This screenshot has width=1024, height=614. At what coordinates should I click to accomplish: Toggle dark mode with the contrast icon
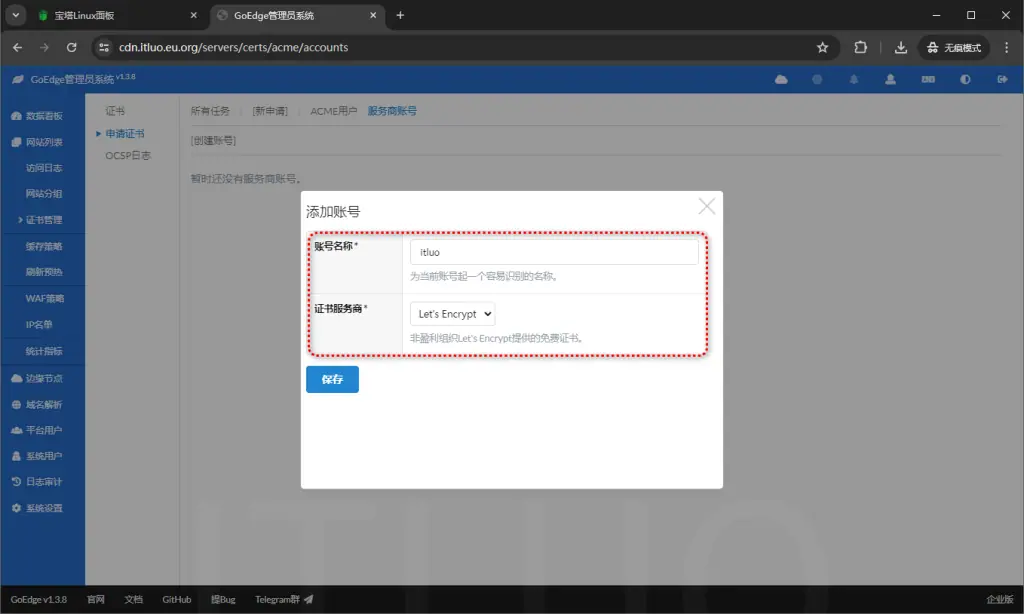pos(965,78)
